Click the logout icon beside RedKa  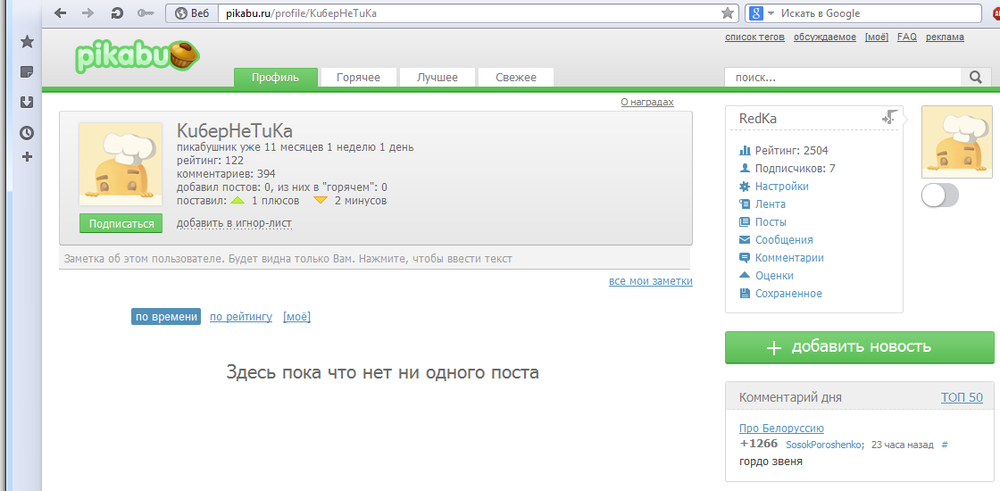(x=888, y=117)
